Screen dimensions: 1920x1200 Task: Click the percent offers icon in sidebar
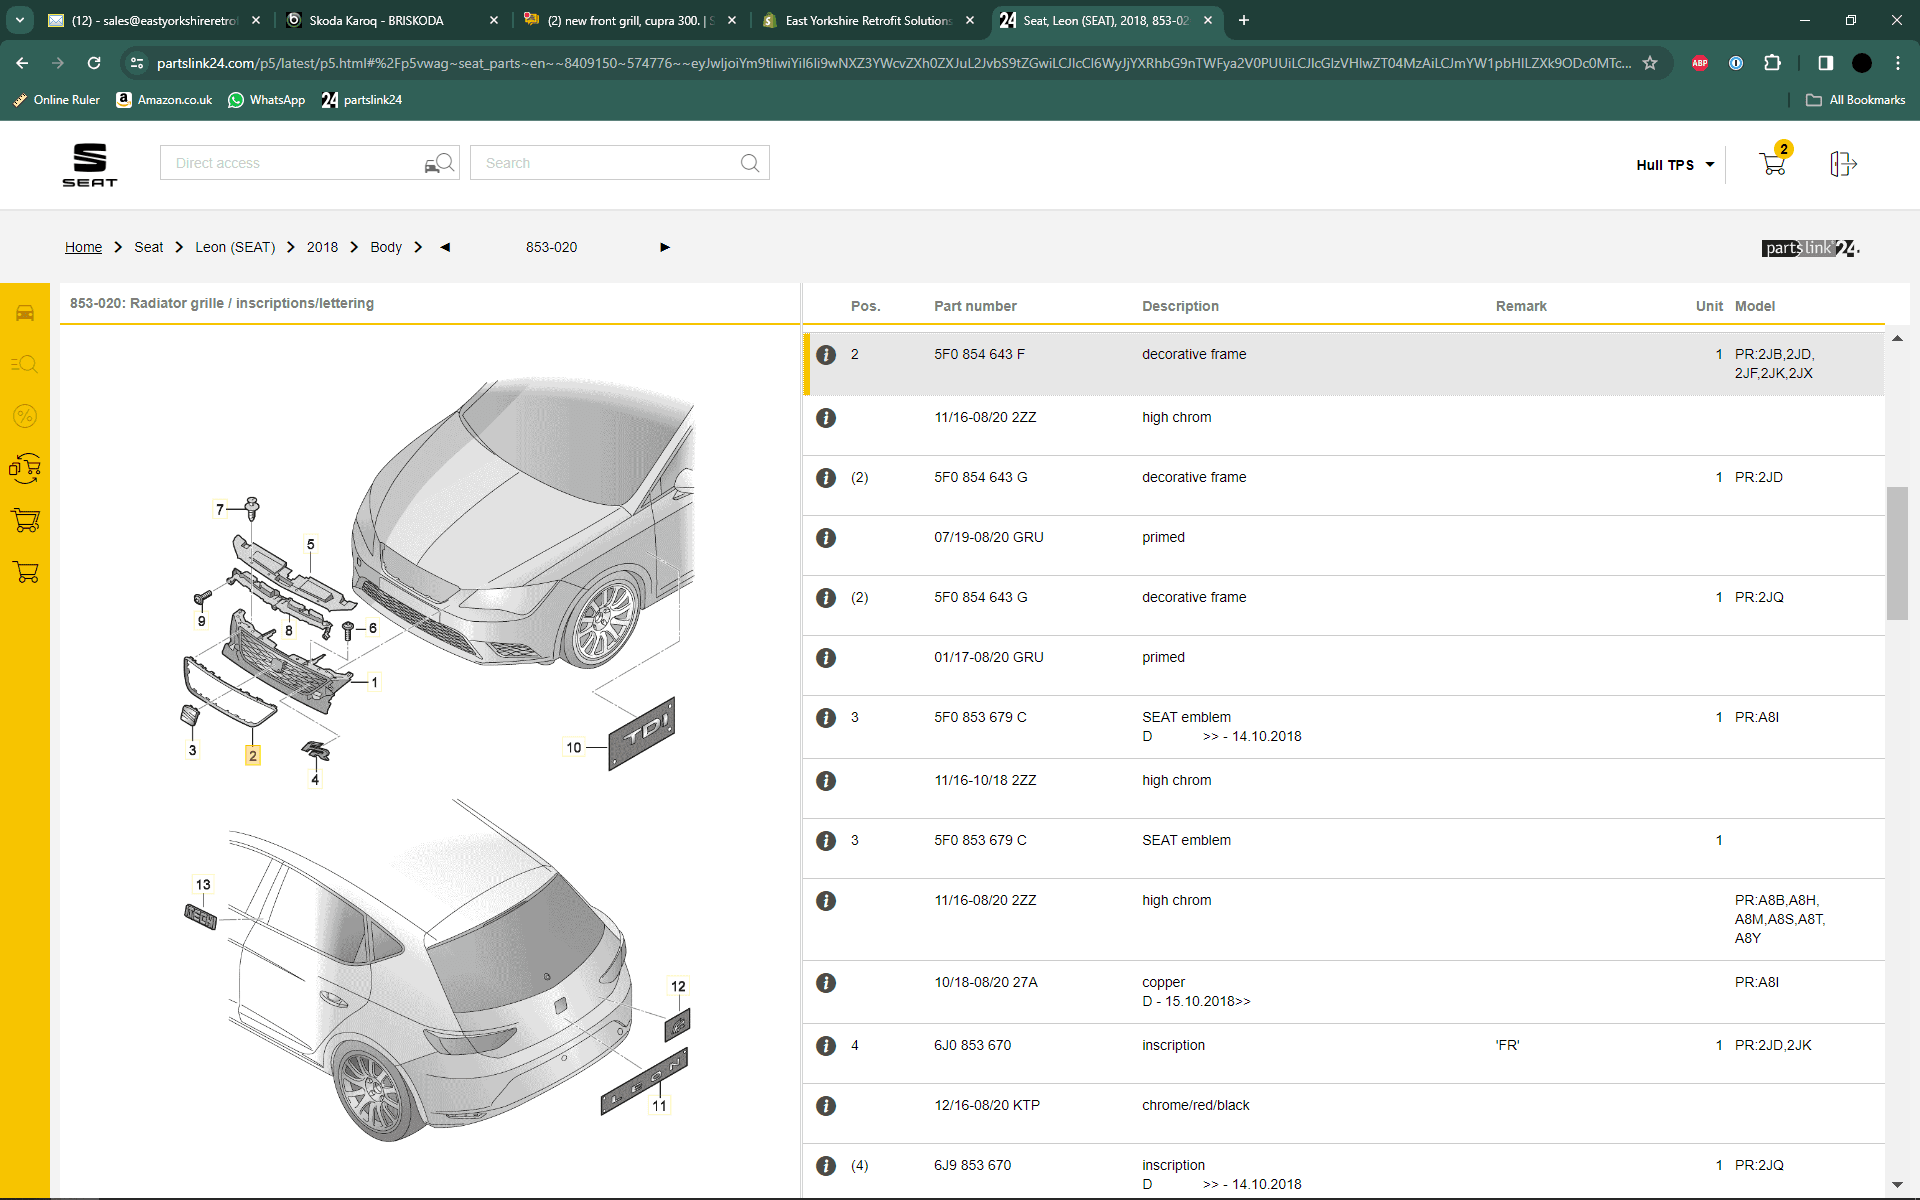25,416
